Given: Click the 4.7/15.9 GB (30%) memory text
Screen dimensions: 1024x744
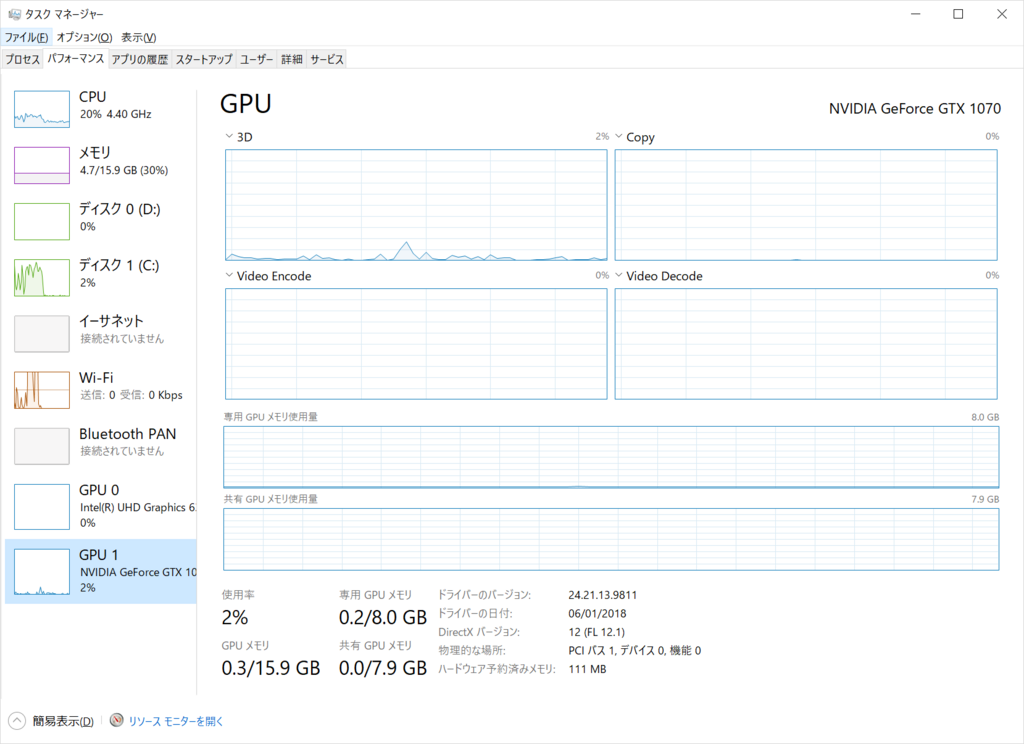Looking at the screenshot, I should click(x=124, y=170).
